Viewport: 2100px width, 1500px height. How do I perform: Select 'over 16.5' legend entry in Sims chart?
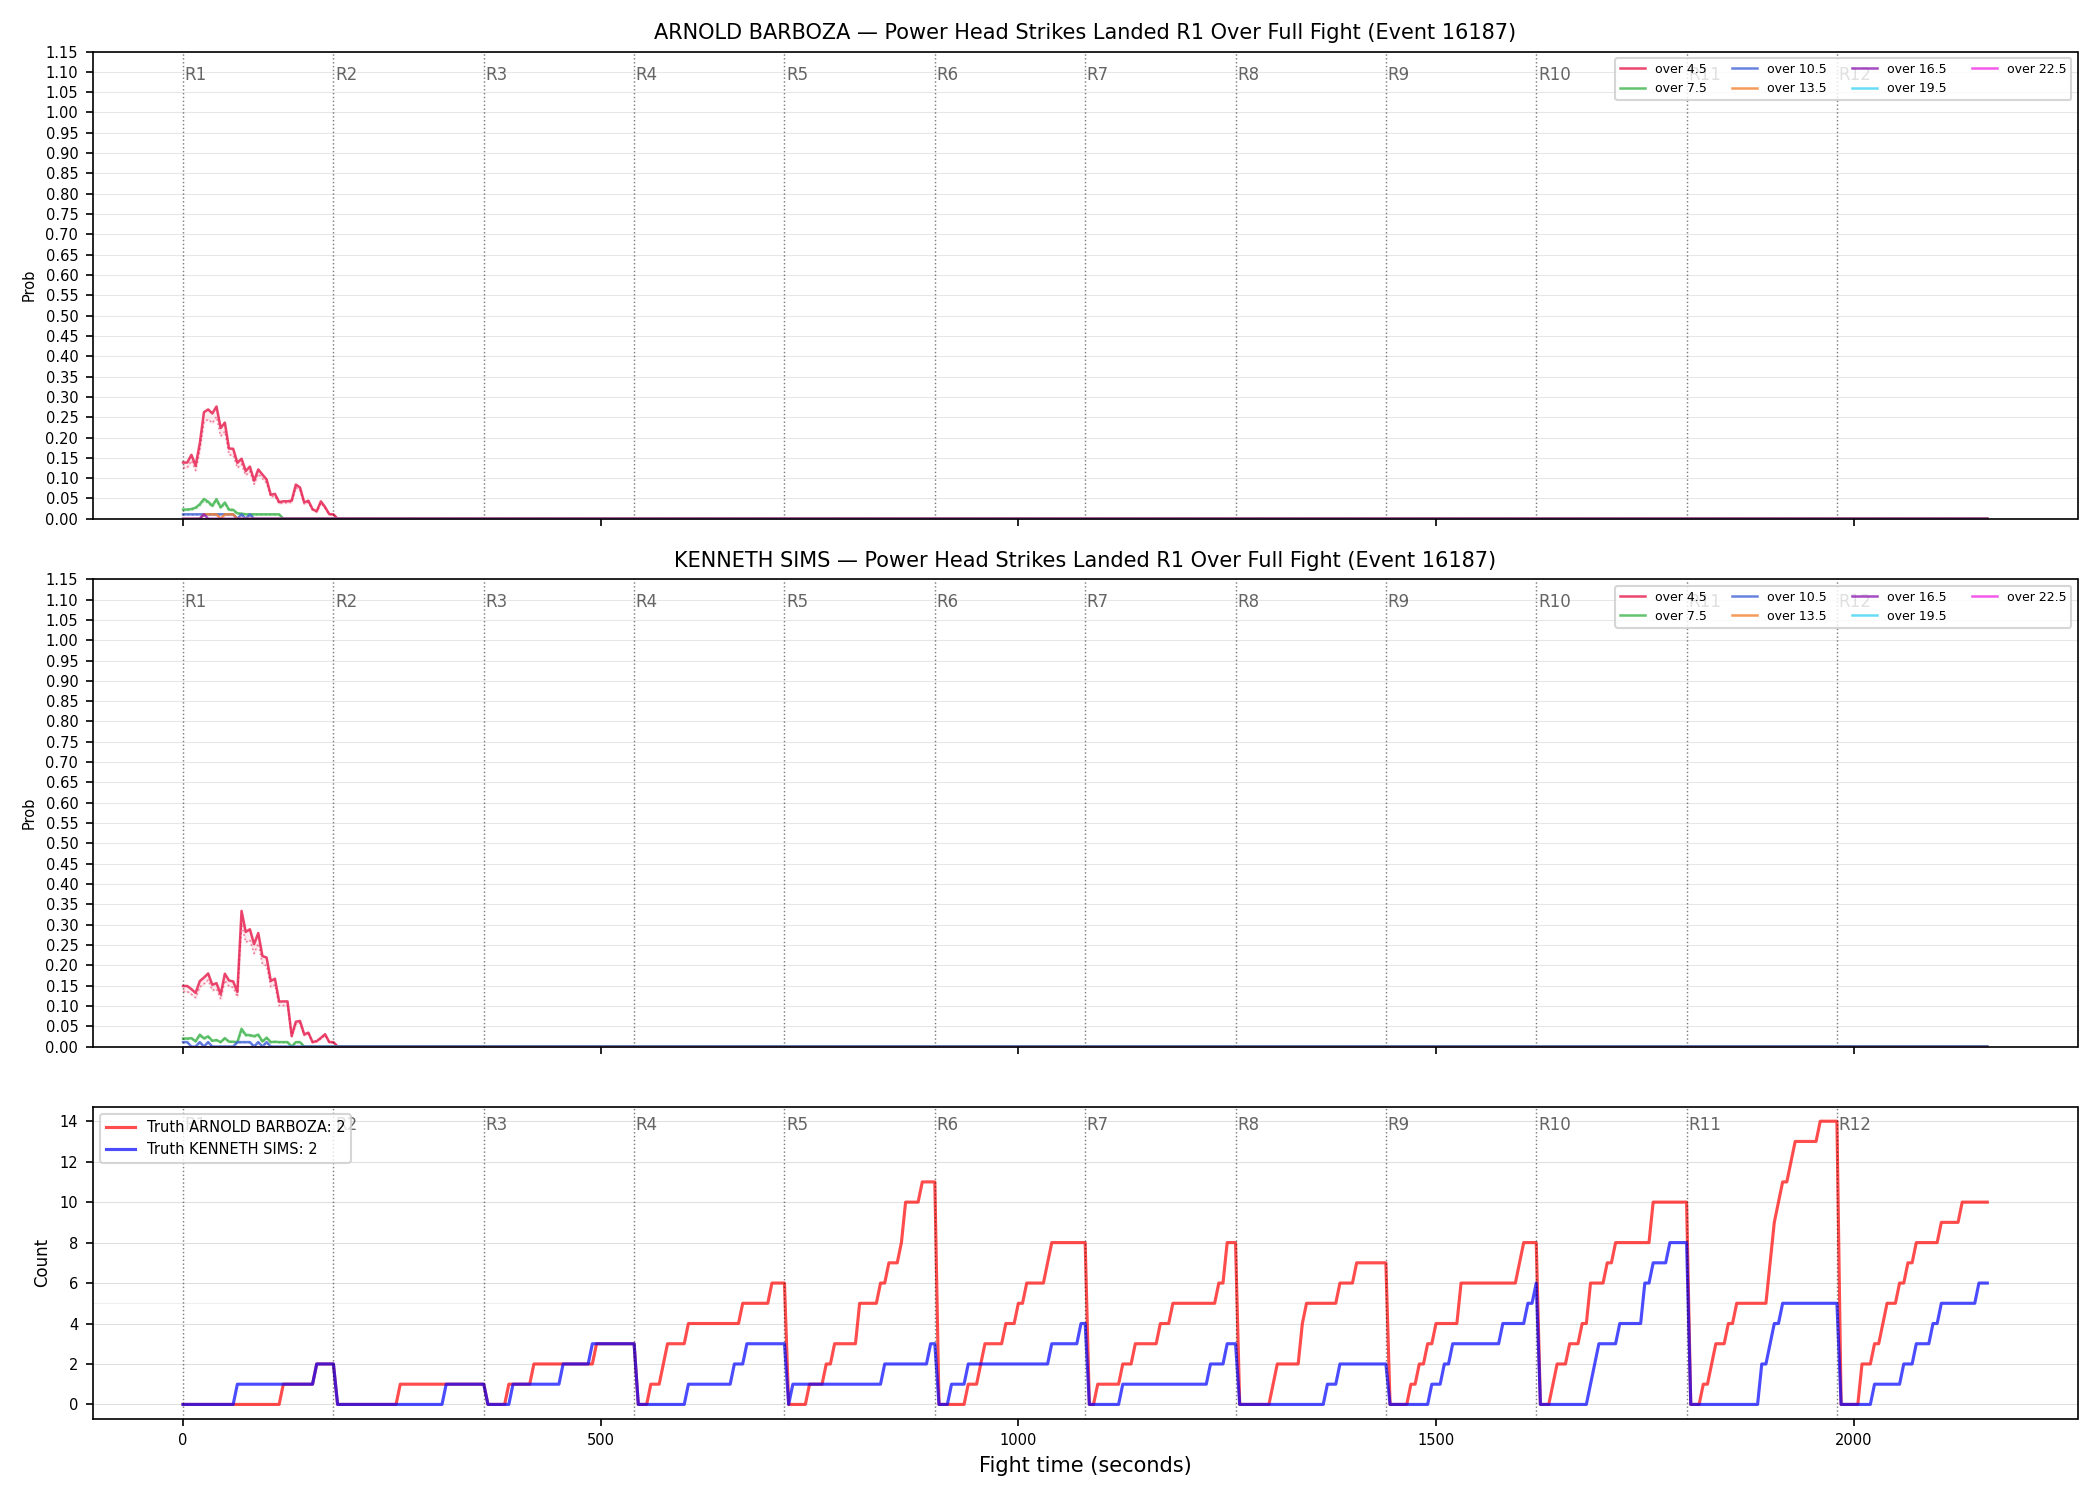pos(1899,597)
